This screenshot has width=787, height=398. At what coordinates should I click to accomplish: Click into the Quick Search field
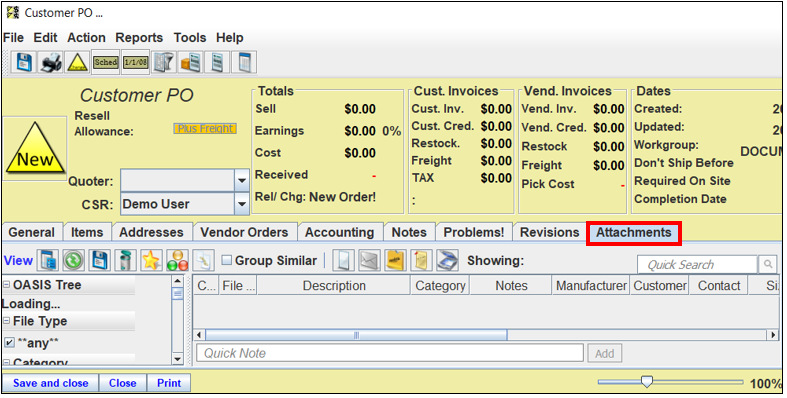point(697,264)
